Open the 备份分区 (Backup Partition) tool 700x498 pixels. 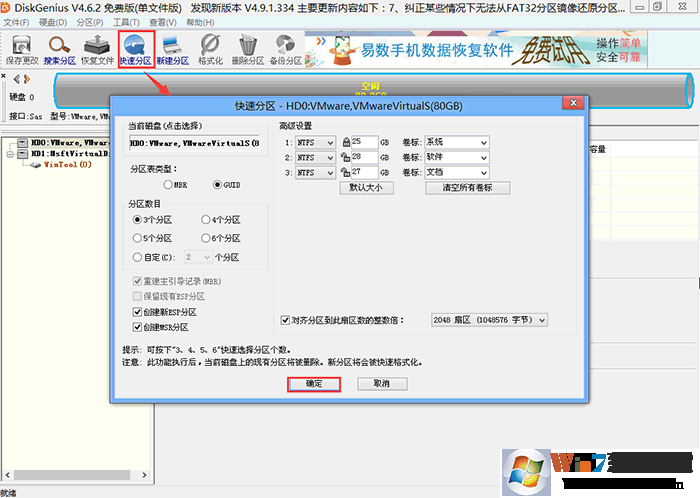click(x=285, y=48)
